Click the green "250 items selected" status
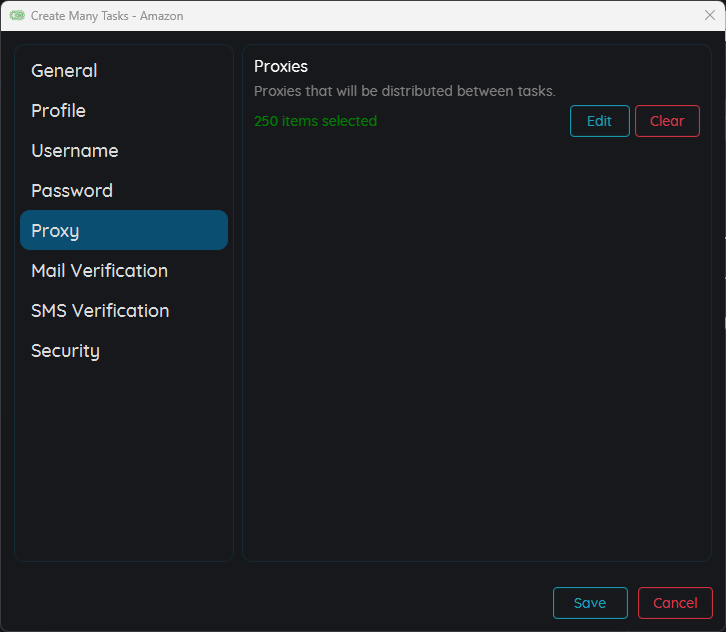 tap(315, 121)
